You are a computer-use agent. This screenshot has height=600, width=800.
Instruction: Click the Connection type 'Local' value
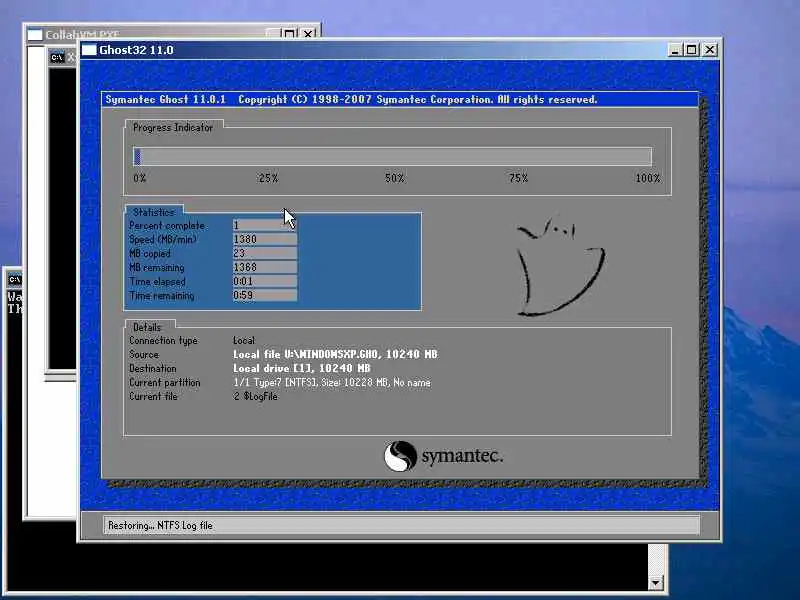(244, 340)
